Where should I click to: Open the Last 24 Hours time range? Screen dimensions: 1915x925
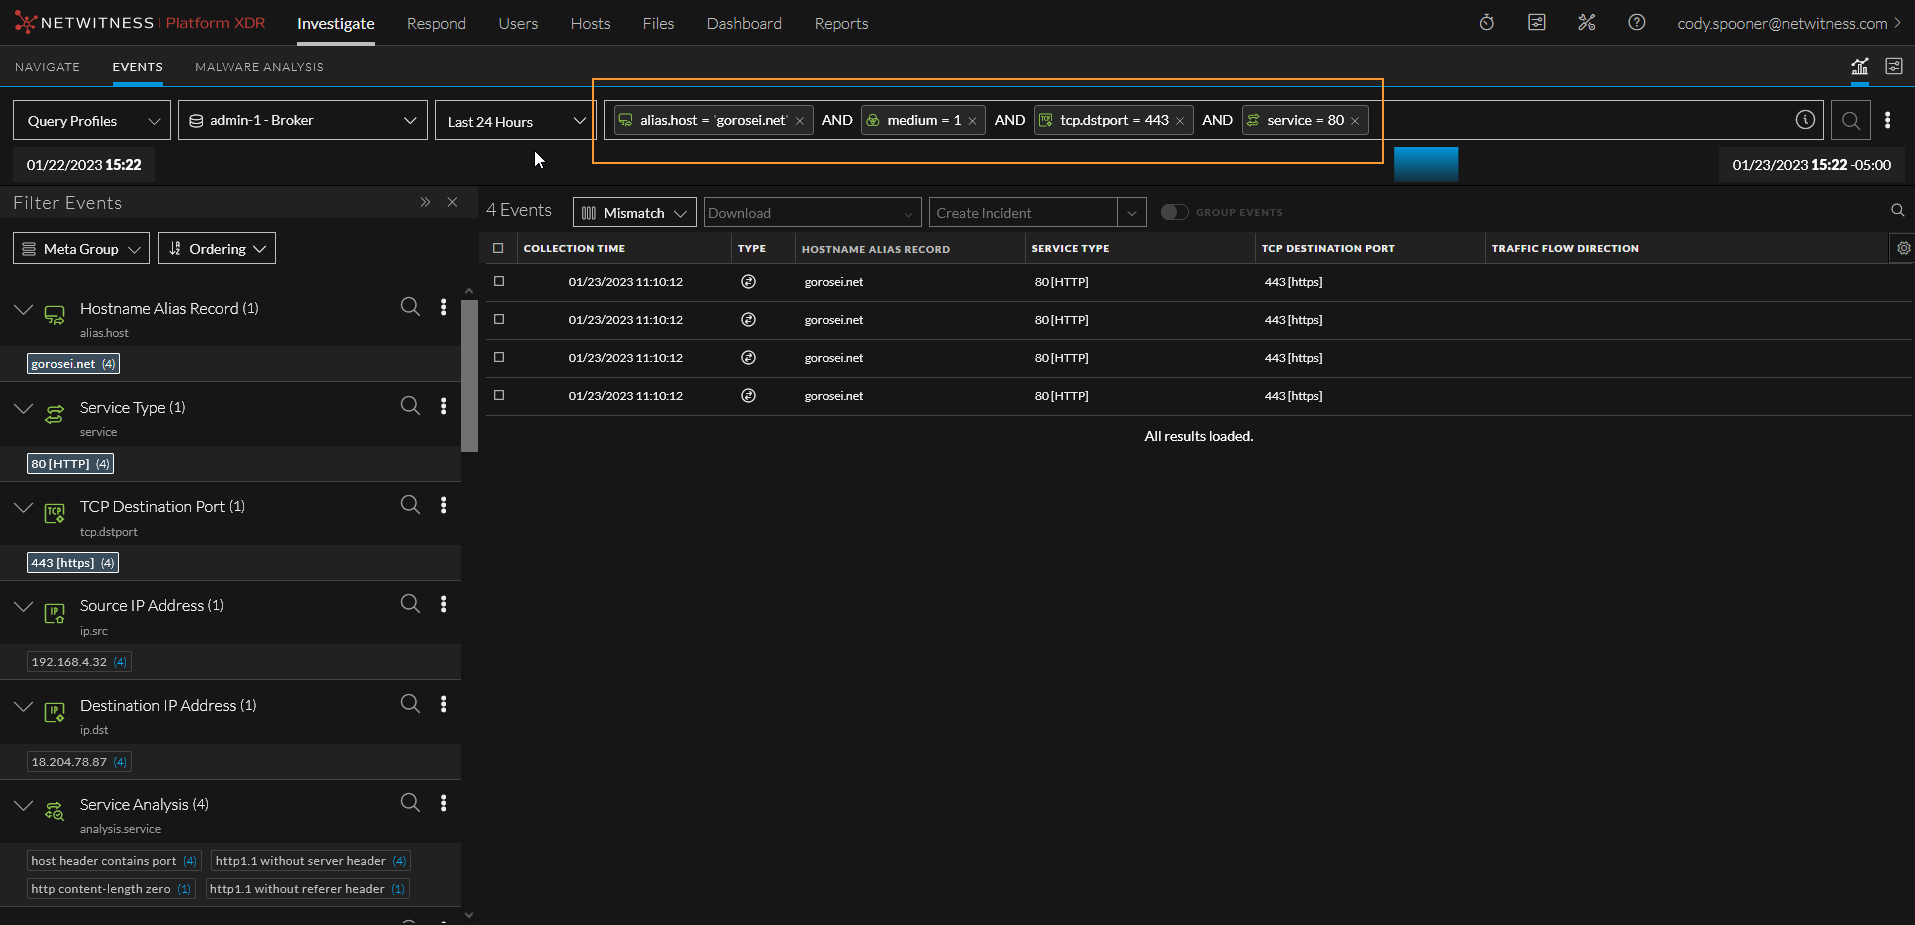515,121
